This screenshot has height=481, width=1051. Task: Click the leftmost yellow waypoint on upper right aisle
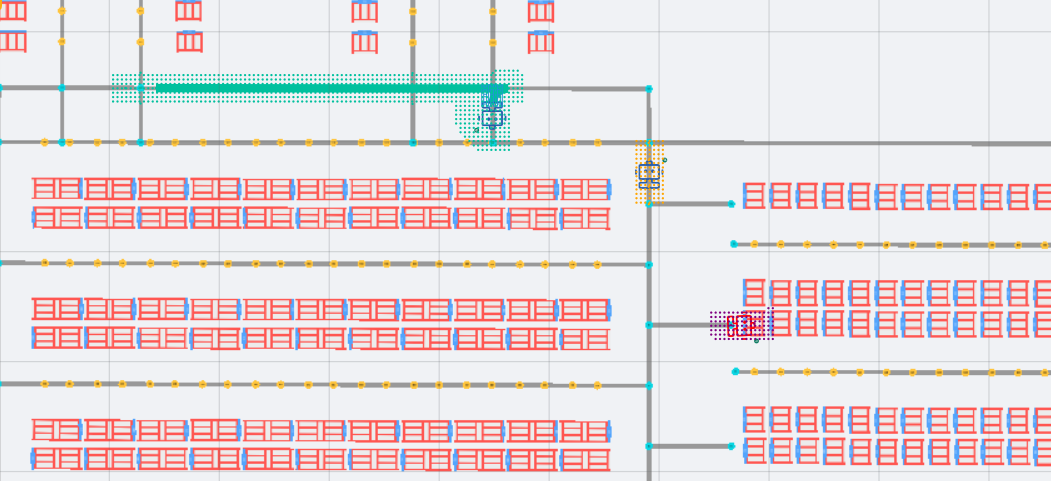(754, 244)
